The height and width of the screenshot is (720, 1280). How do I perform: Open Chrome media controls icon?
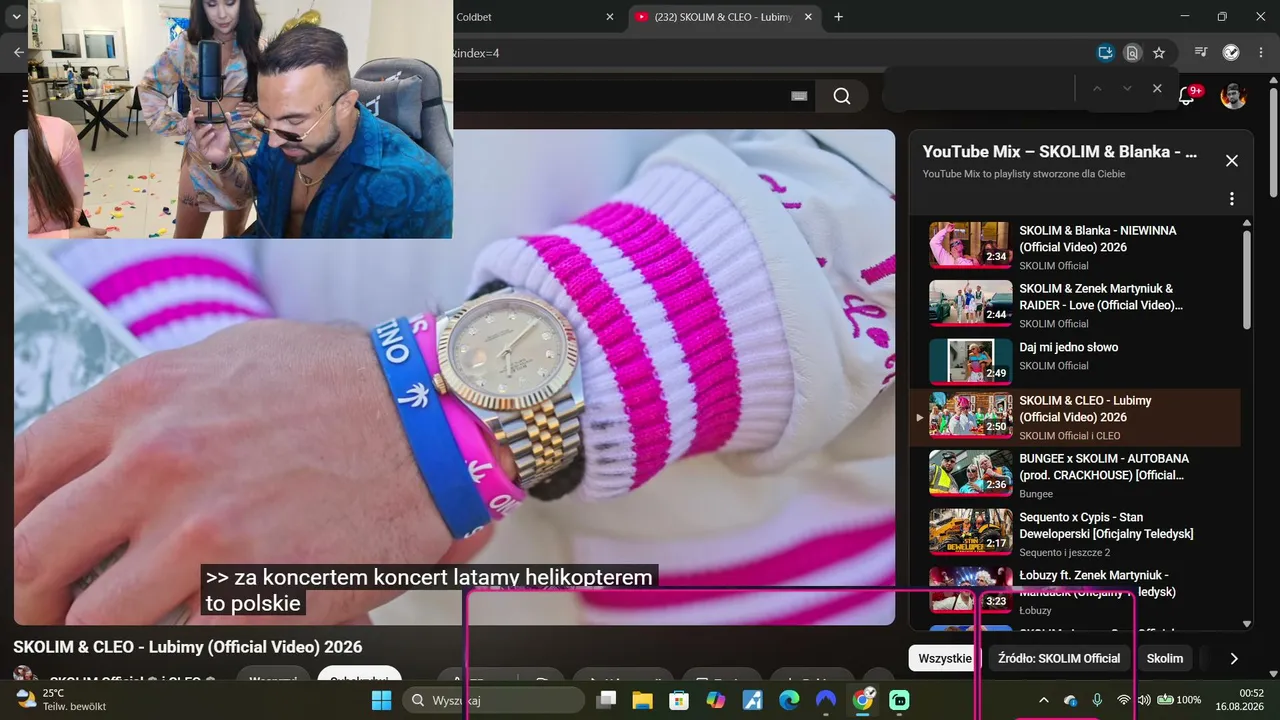coord(1202,53)
